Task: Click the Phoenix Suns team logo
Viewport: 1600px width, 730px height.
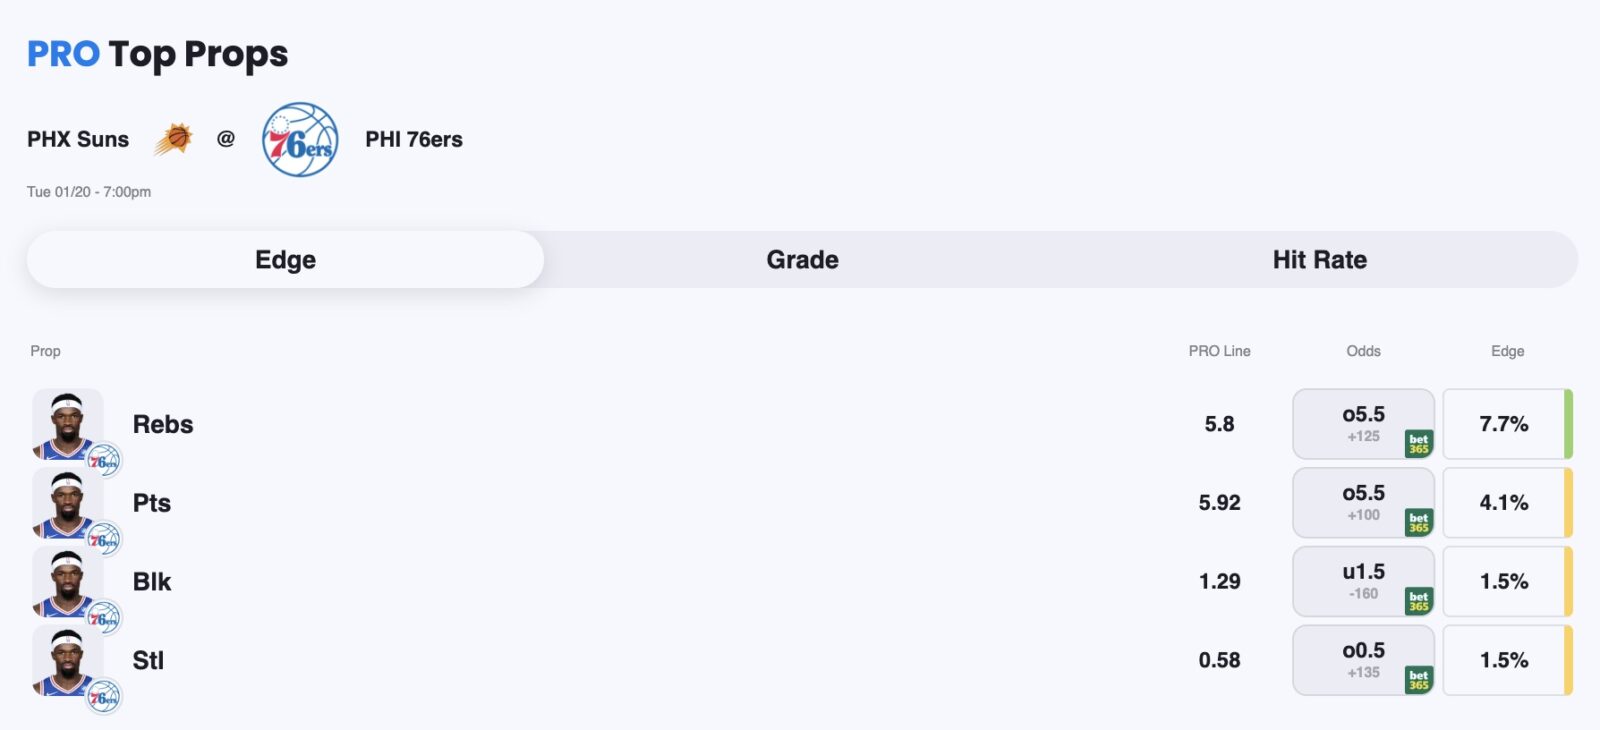Action: [173, 139]
